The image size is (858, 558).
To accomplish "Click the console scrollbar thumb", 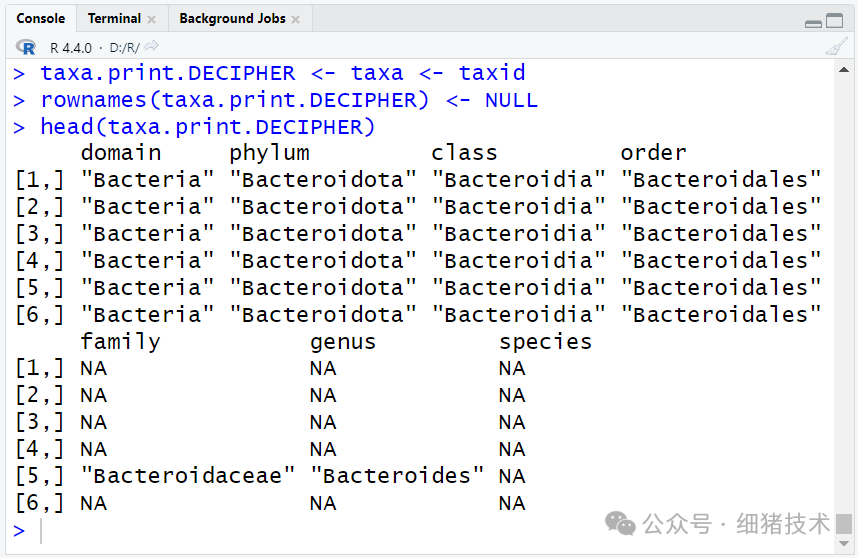I will click(844, 524).
